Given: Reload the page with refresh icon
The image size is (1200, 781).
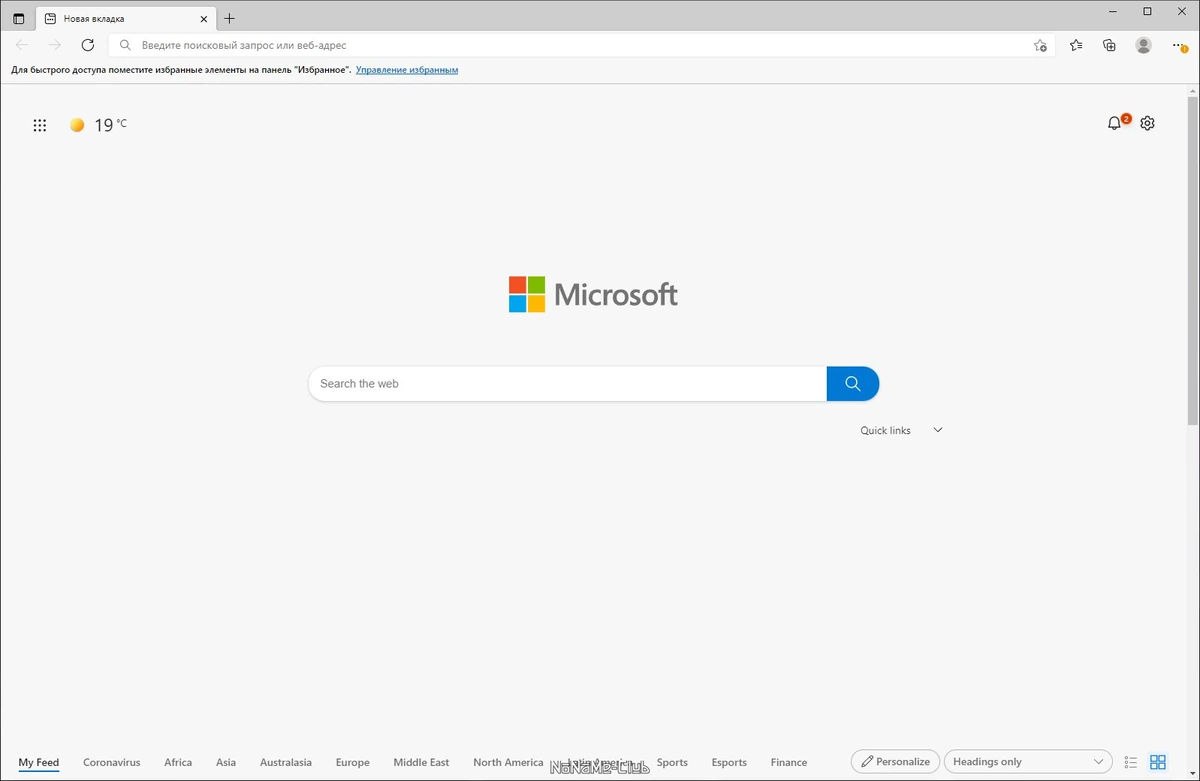Looking at the screenshot, I should [88, 45].
